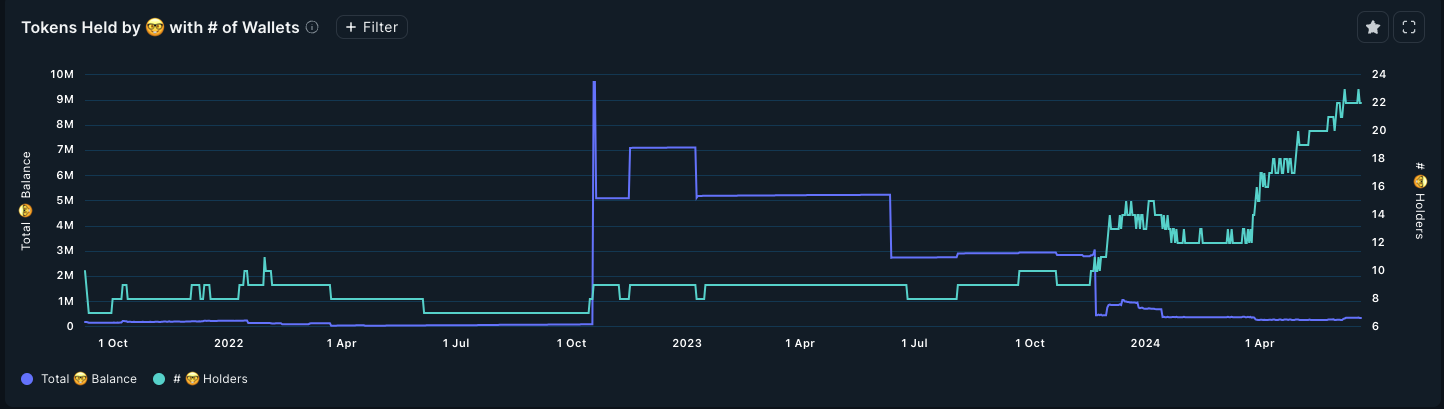Expand chart to fullscreen view
Viewport: 1444px width, 409px height.
click(x=1408, y=28)
